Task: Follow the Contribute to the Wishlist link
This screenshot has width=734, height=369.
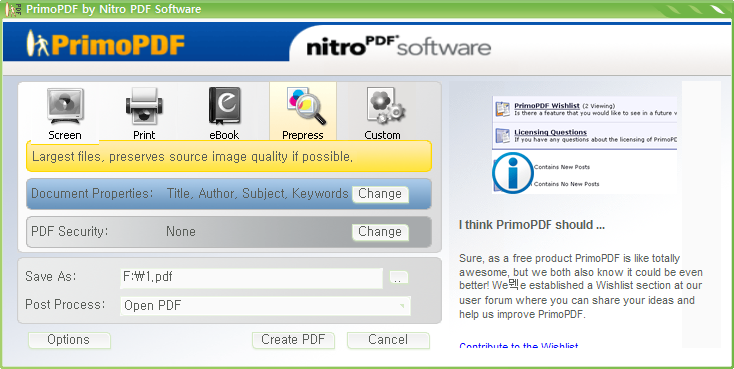Action: (x=519, y=346)
